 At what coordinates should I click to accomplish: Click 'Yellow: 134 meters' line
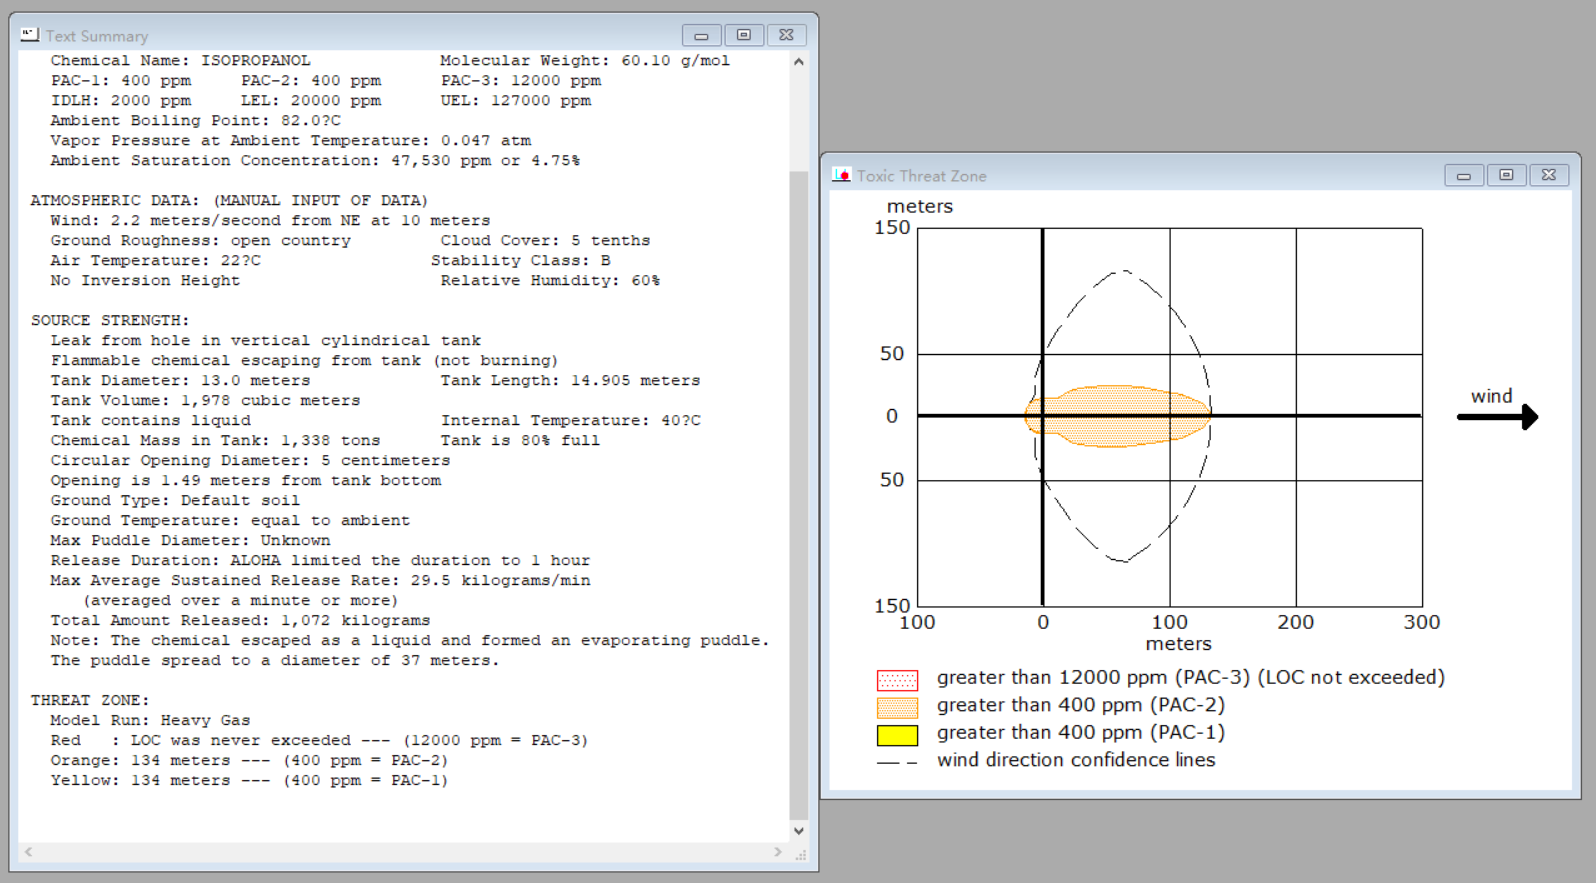pyautogui.click(x=249, y=781)
